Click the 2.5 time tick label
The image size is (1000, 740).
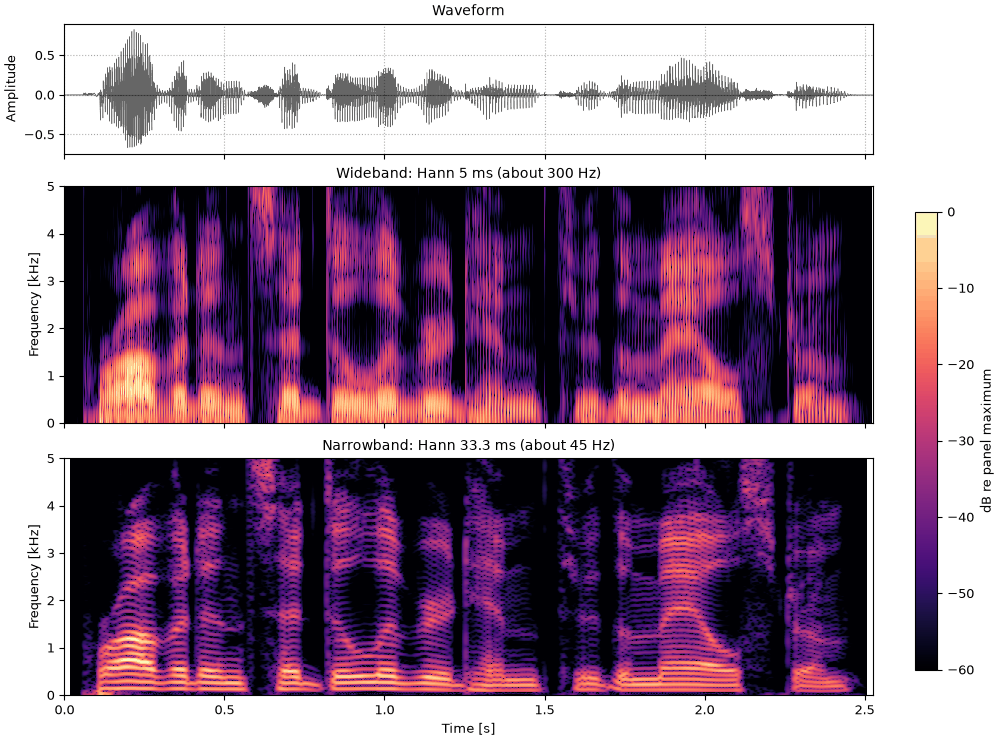(x=865, y=710)
